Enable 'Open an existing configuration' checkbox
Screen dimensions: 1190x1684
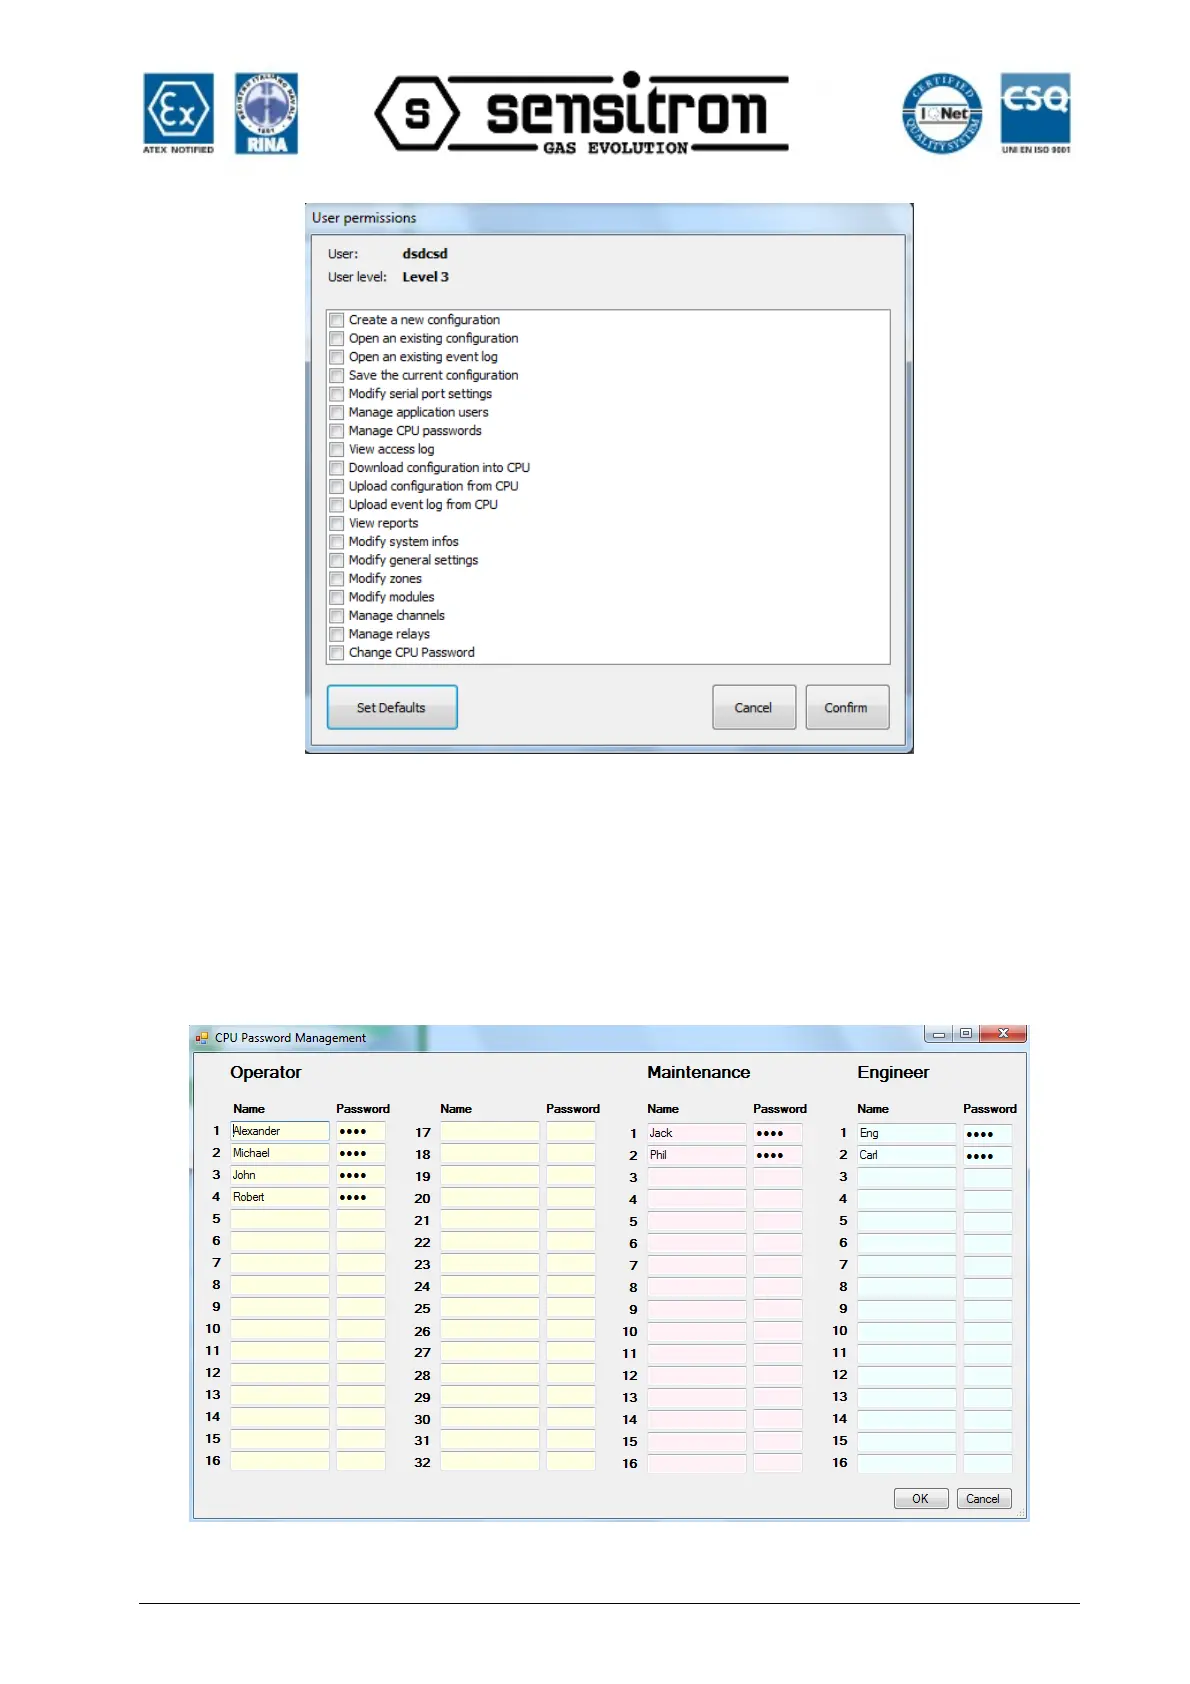coord(337,339)
